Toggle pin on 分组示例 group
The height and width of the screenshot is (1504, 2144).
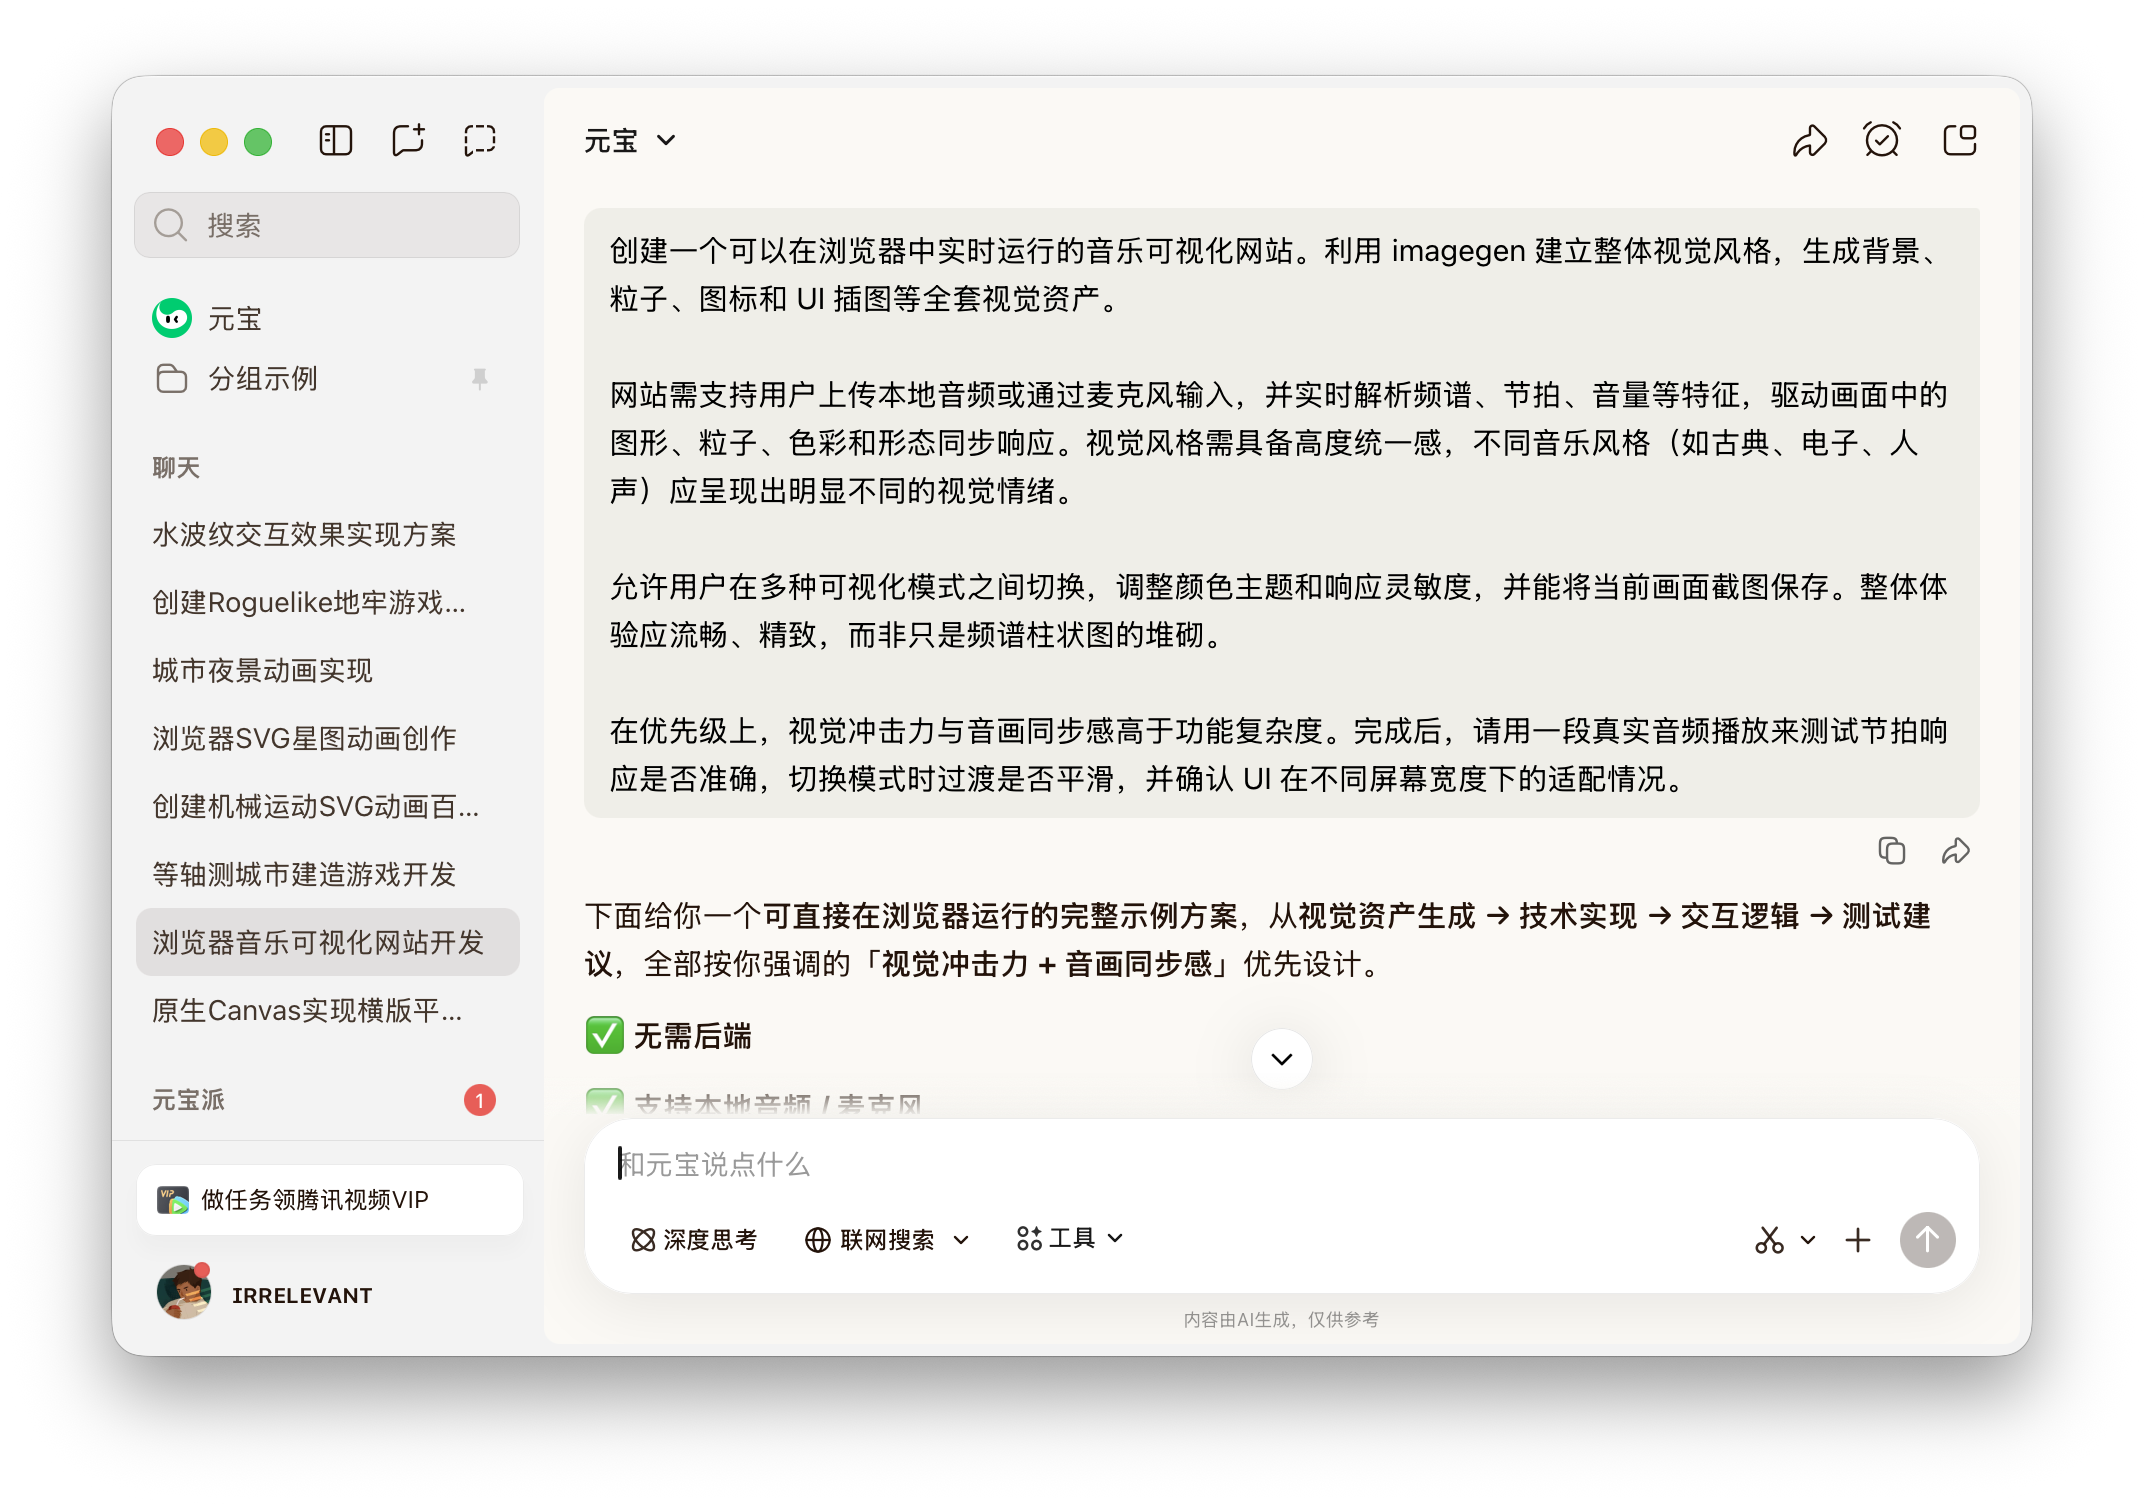[x=480, y=379]
